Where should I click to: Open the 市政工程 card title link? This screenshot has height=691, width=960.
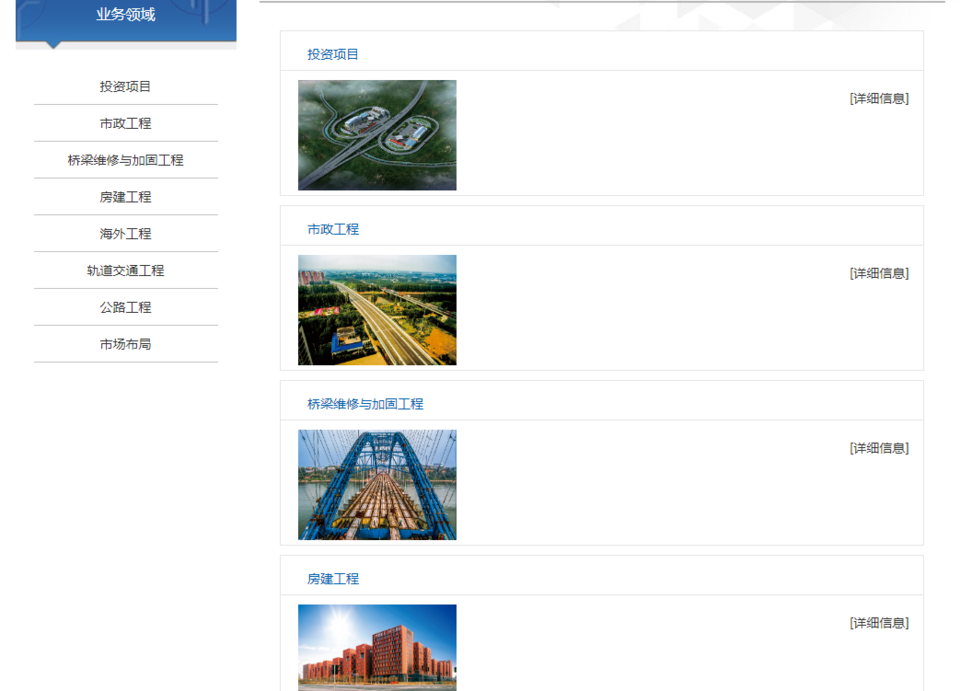tap(332, 229)
